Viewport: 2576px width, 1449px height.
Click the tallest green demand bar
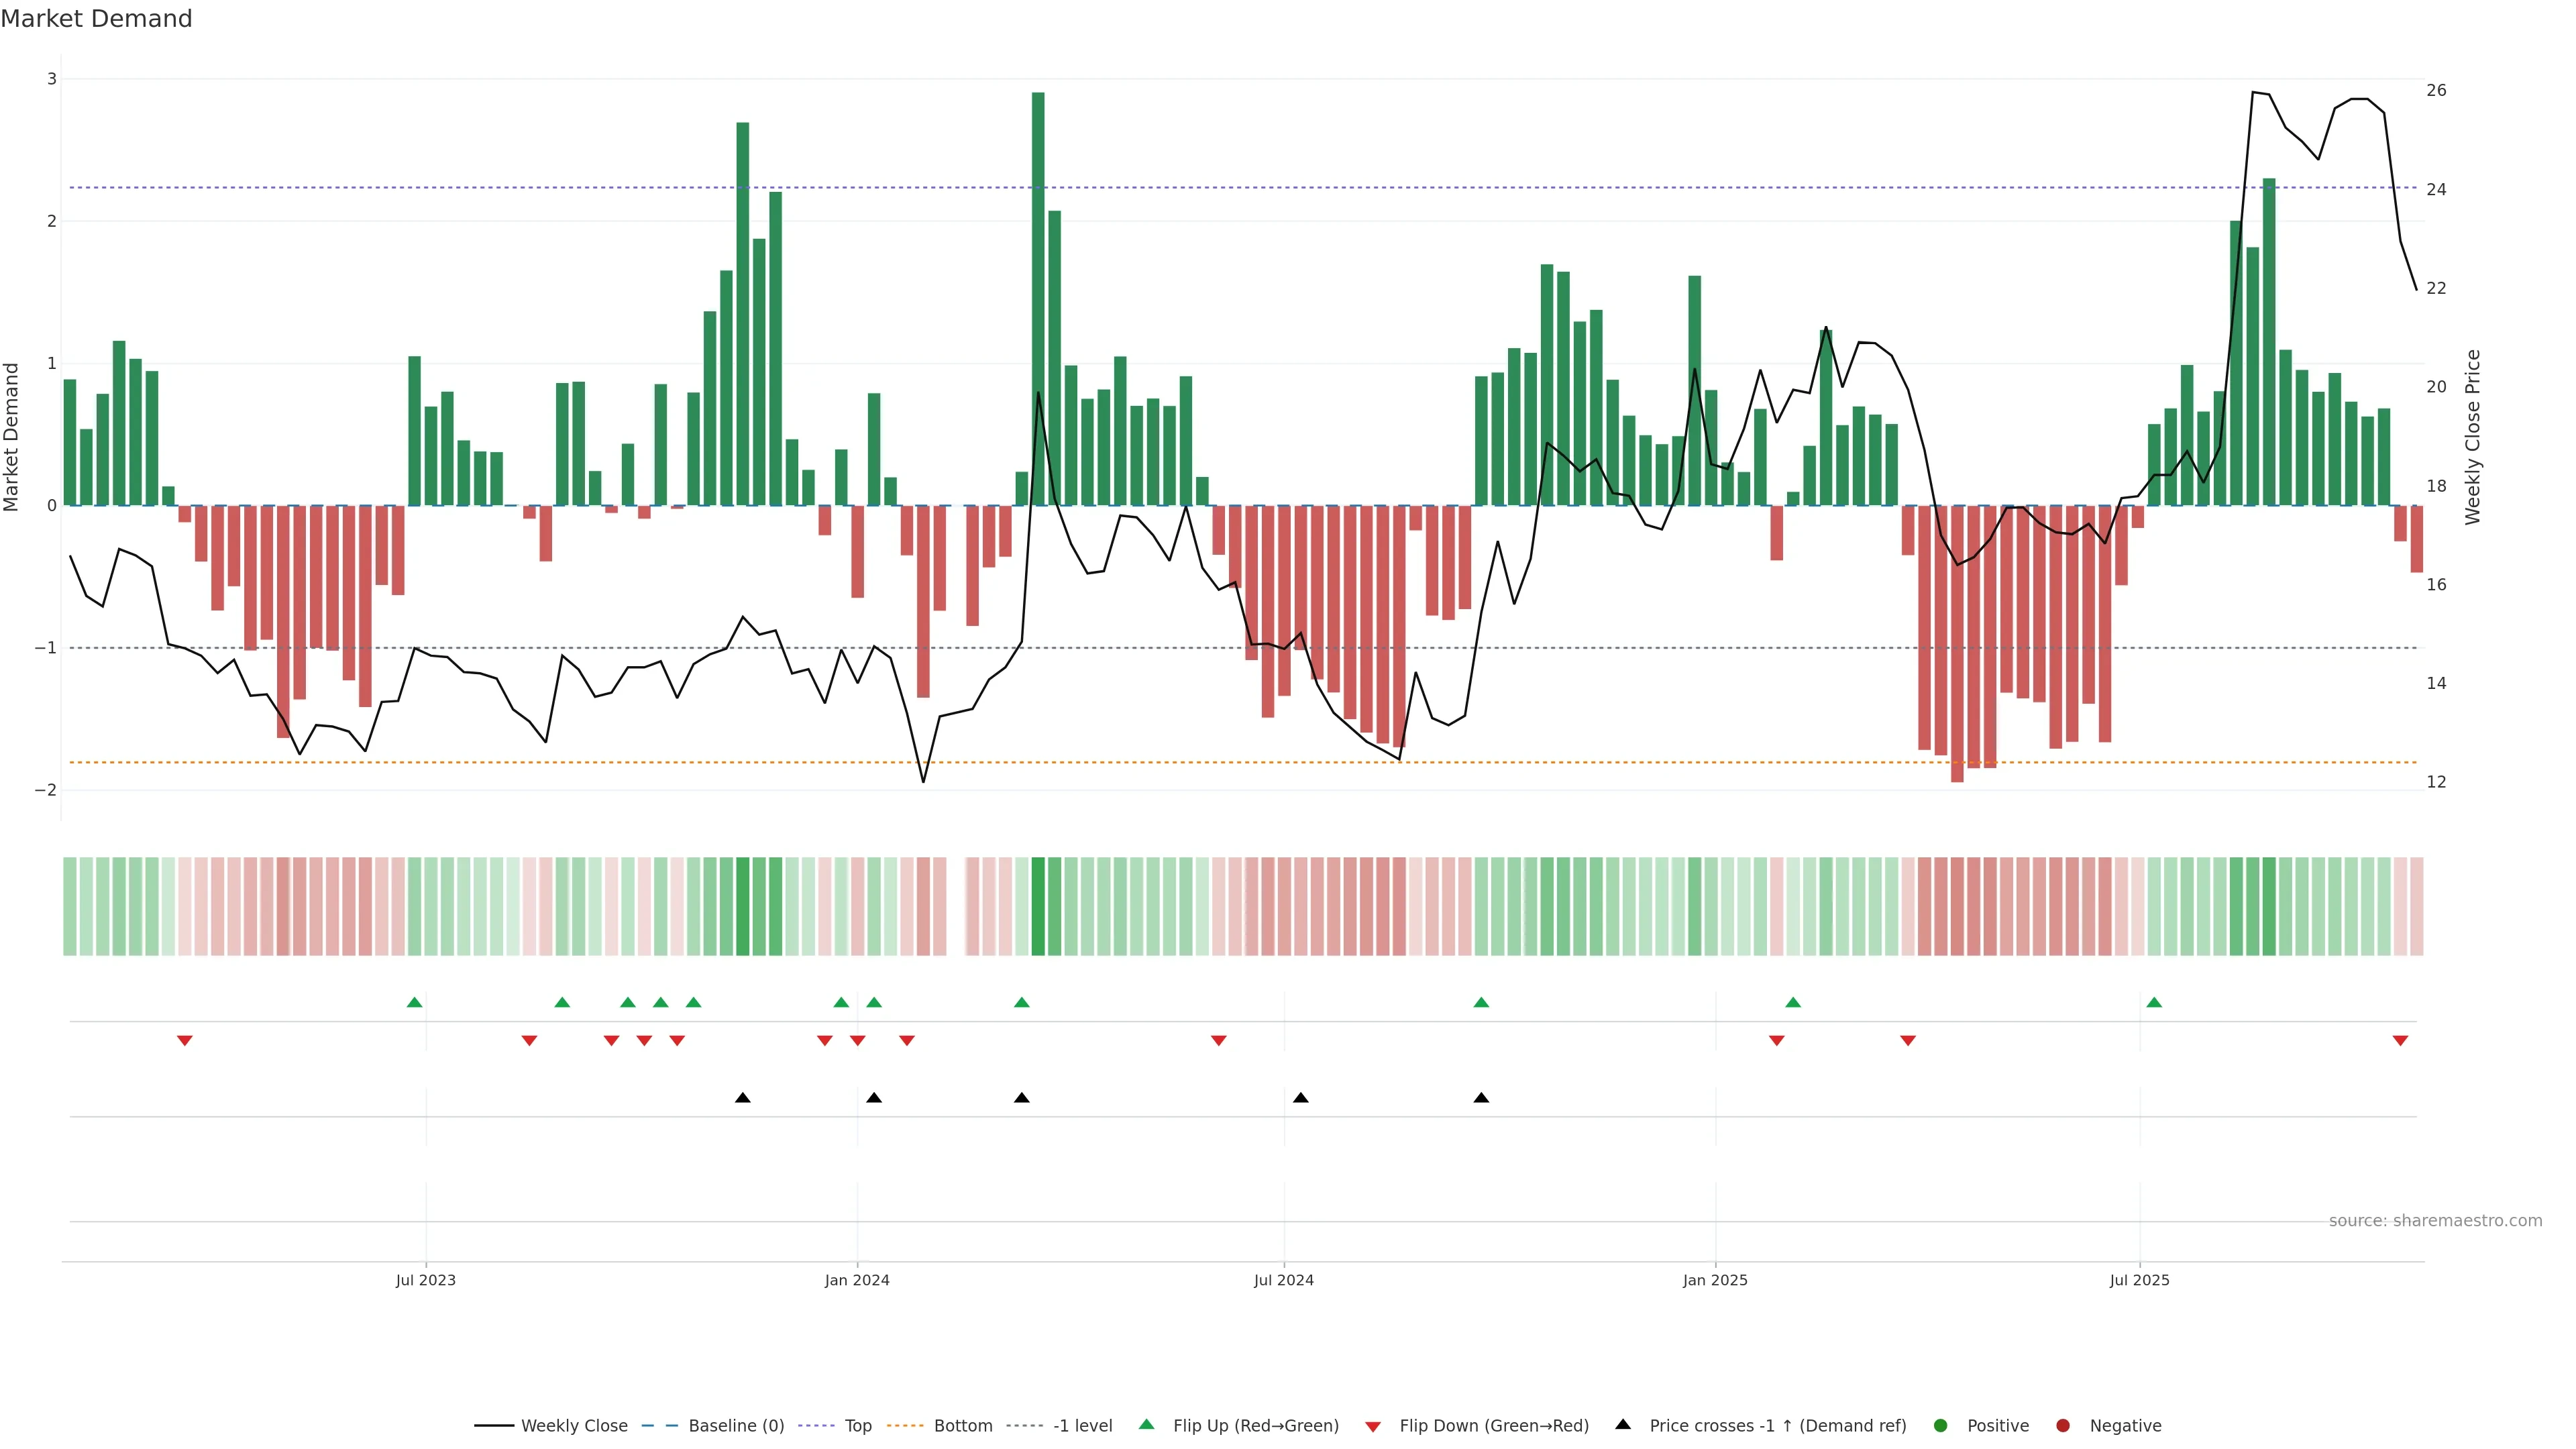click(x=1038, y=300)
